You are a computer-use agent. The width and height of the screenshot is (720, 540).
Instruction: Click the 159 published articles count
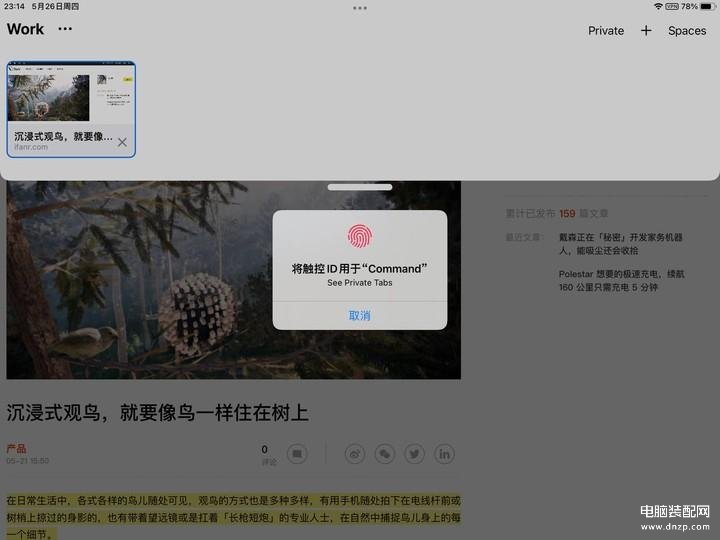567,214
